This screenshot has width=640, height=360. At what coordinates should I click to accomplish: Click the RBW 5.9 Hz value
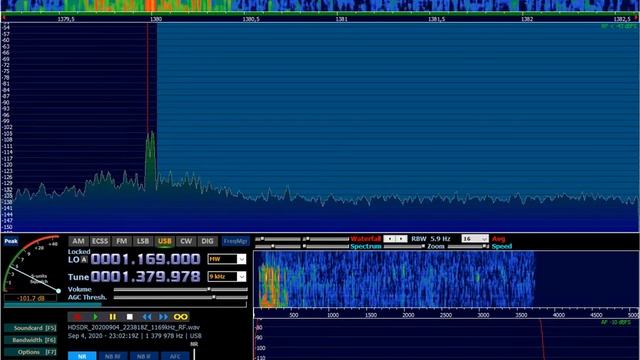(431, 239)
